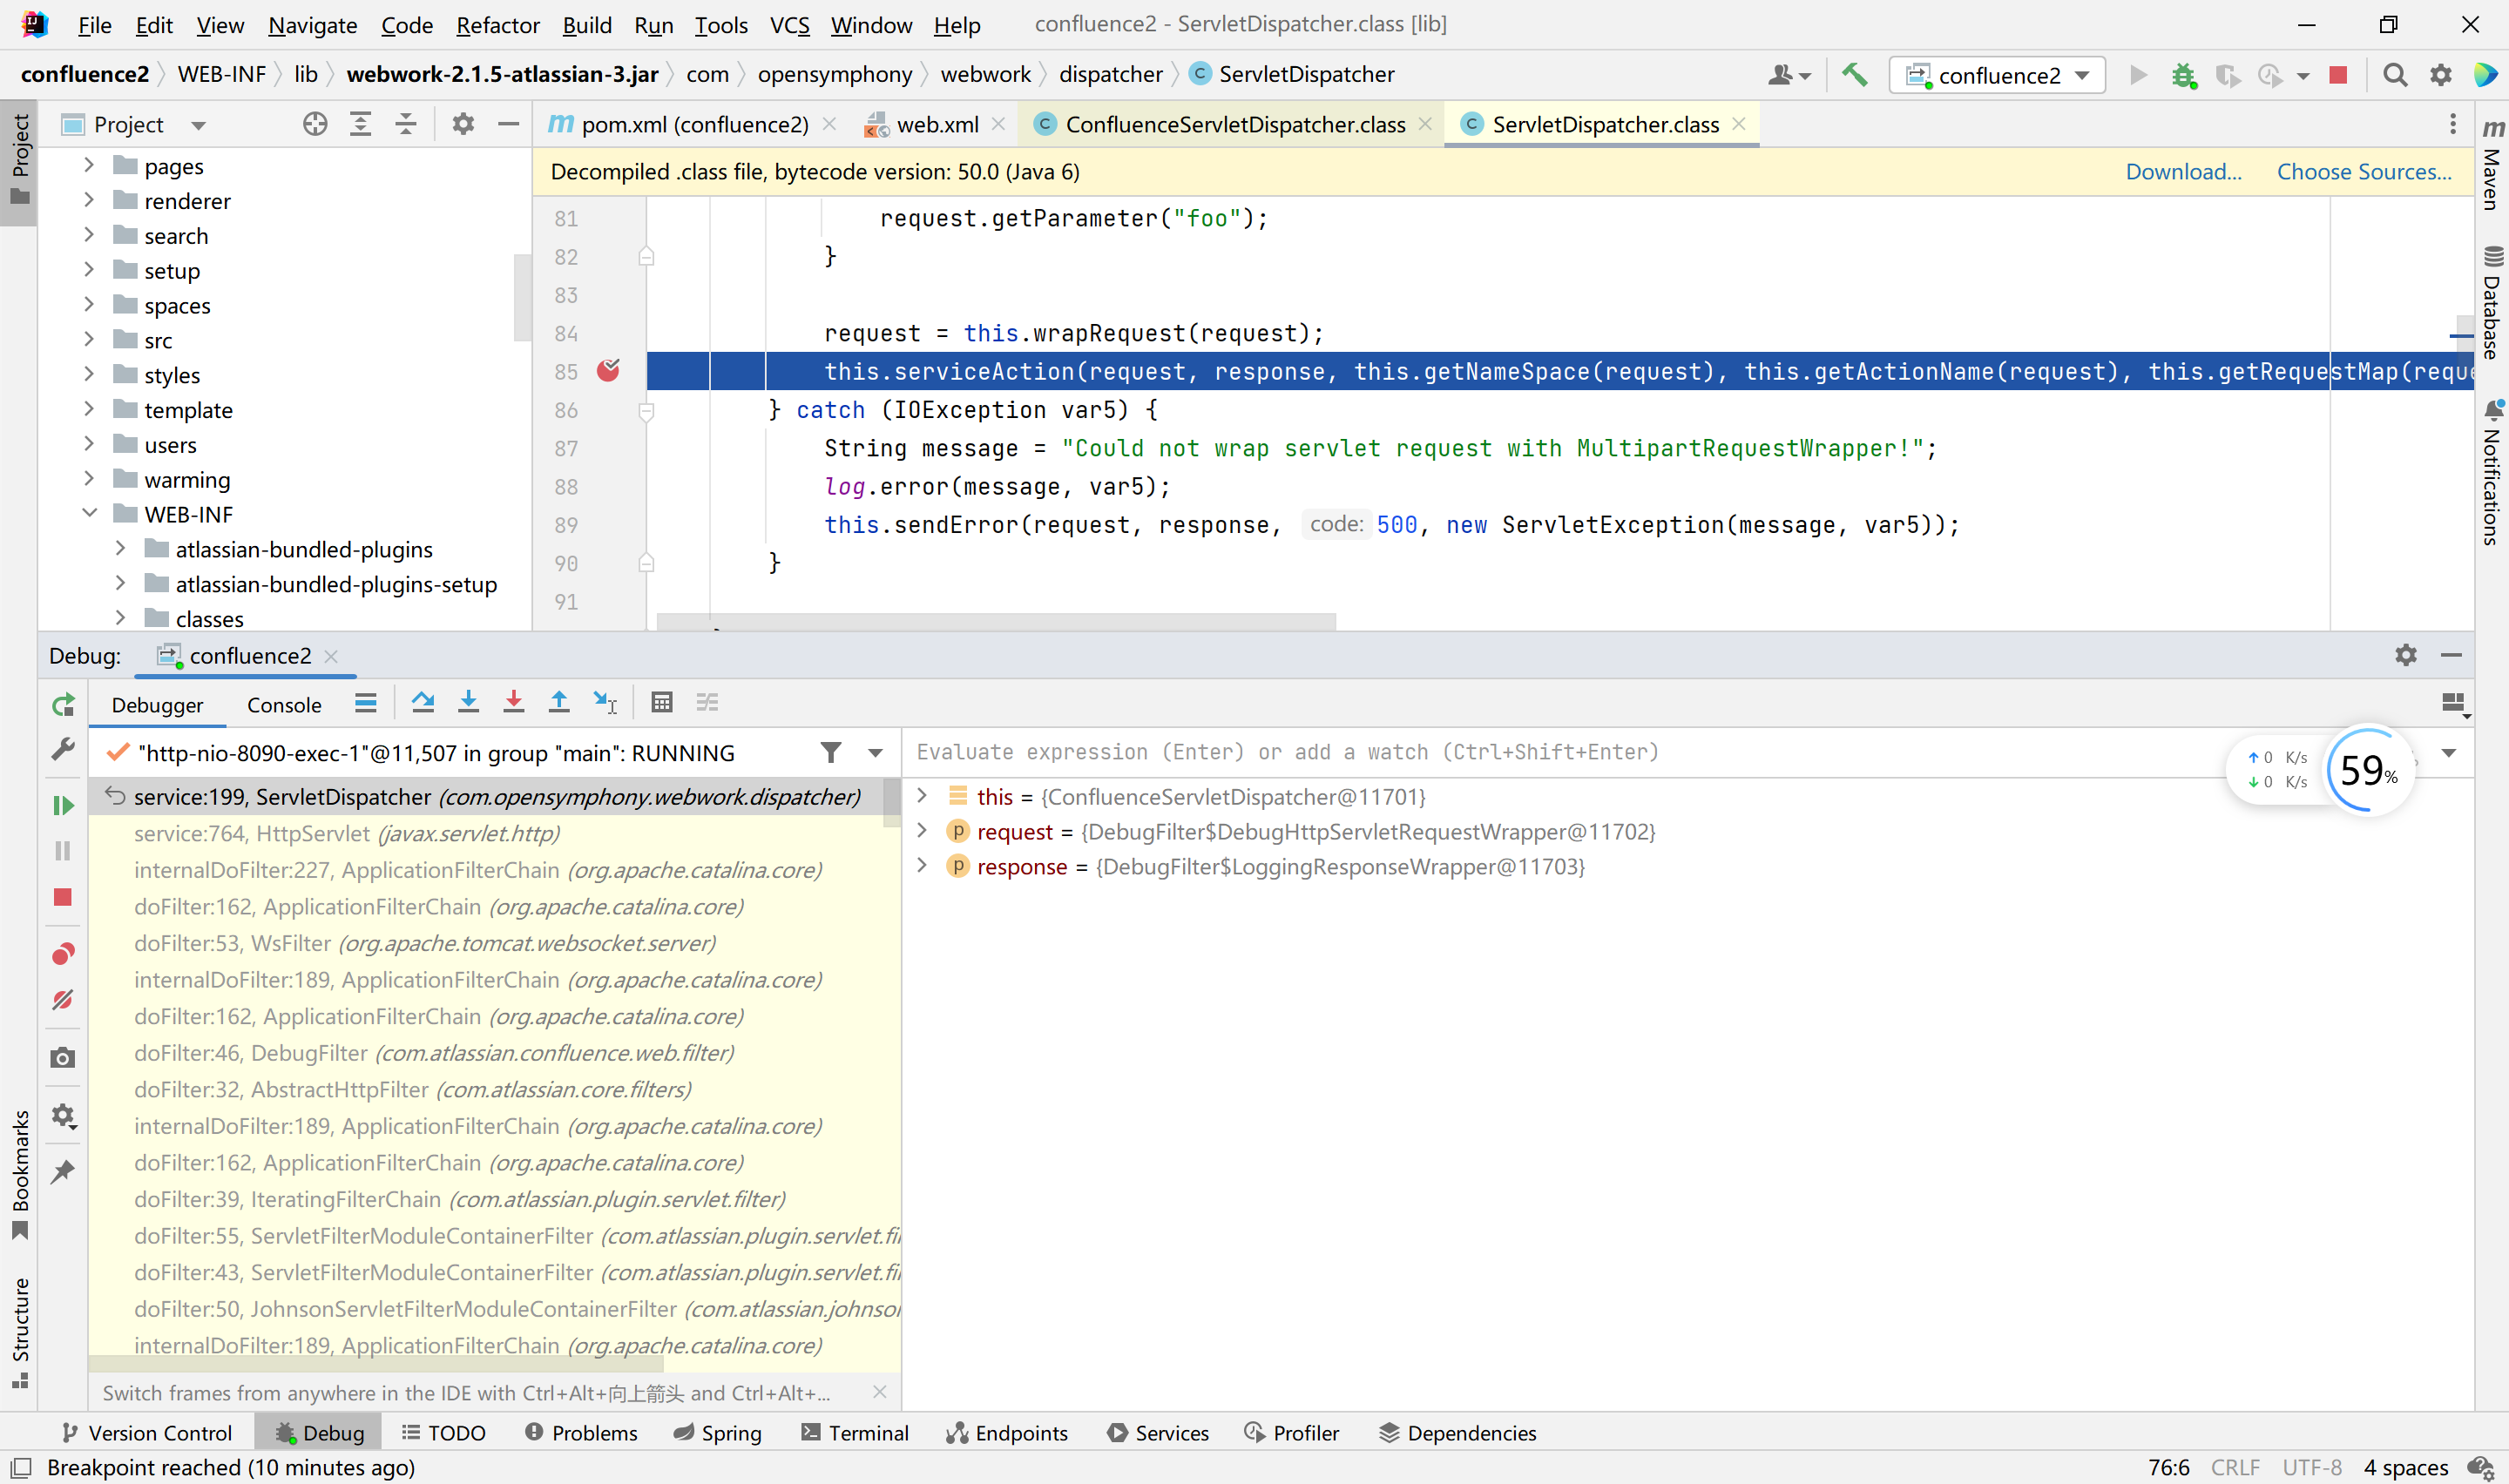Click Build project hammer icon
Screen dimensions: 2509x1484
click(x=1855, y=75)
